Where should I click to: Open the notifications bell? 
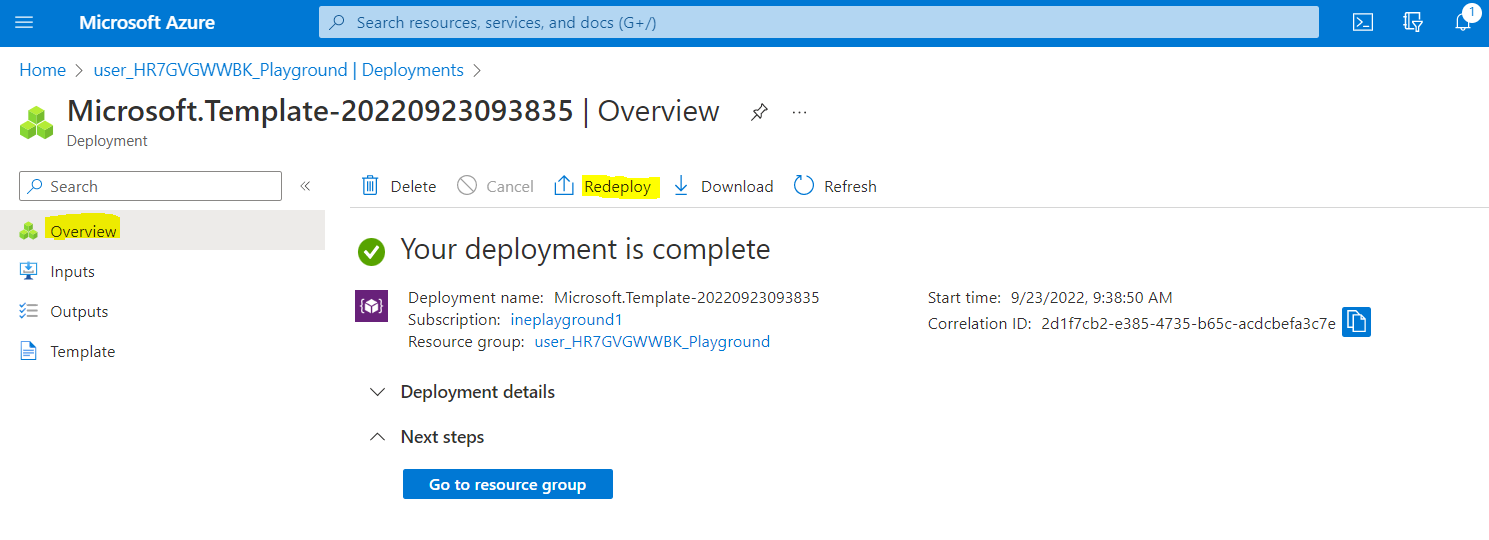1464,22
